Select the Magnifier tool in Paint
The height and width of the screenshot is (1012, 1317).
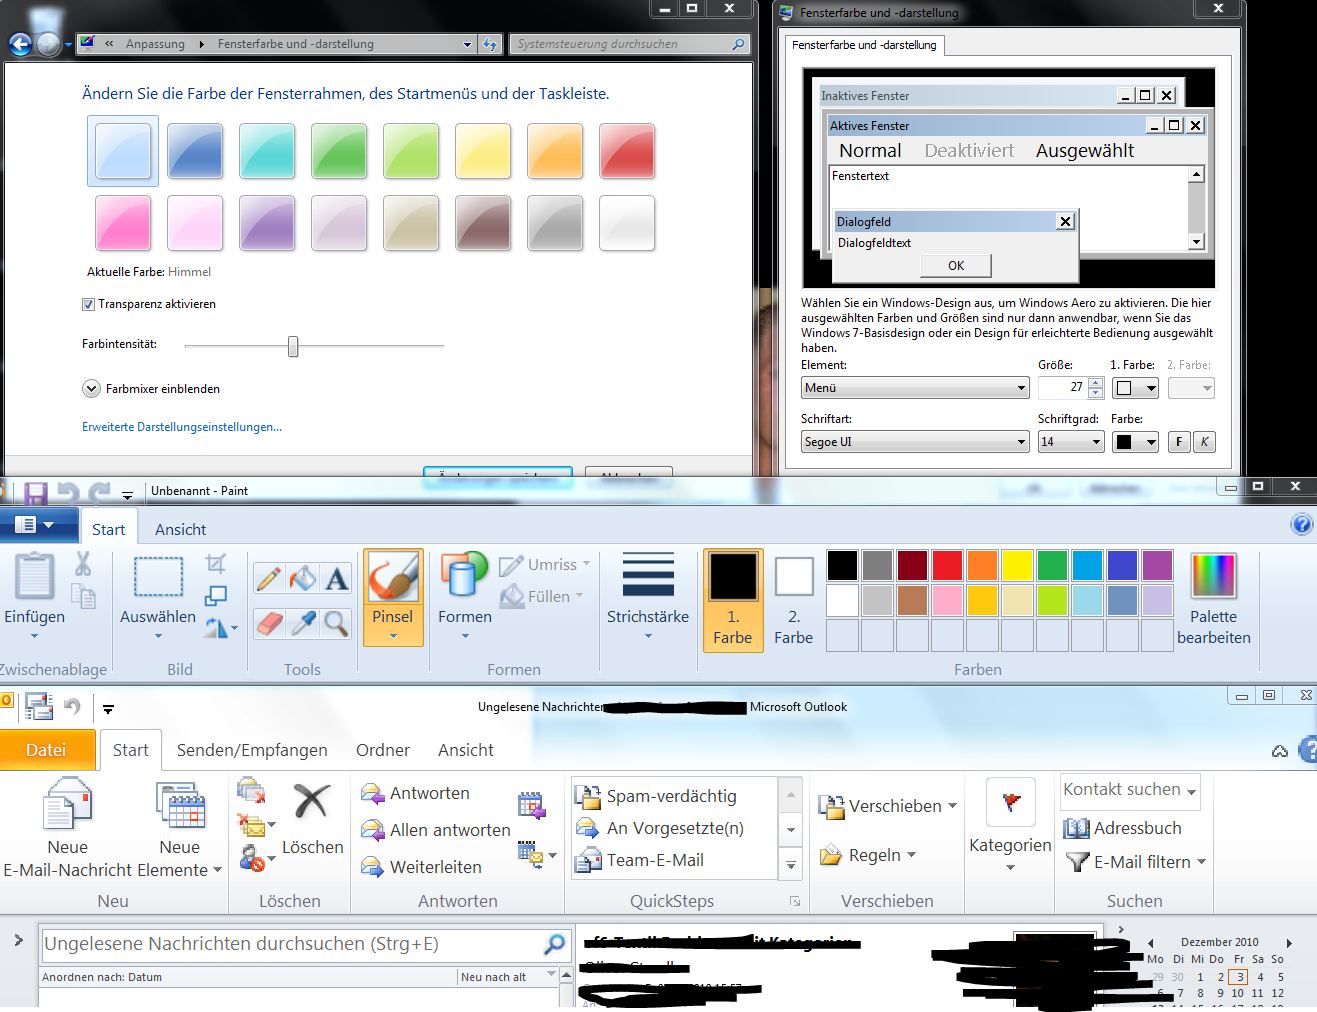pos(337,623)
